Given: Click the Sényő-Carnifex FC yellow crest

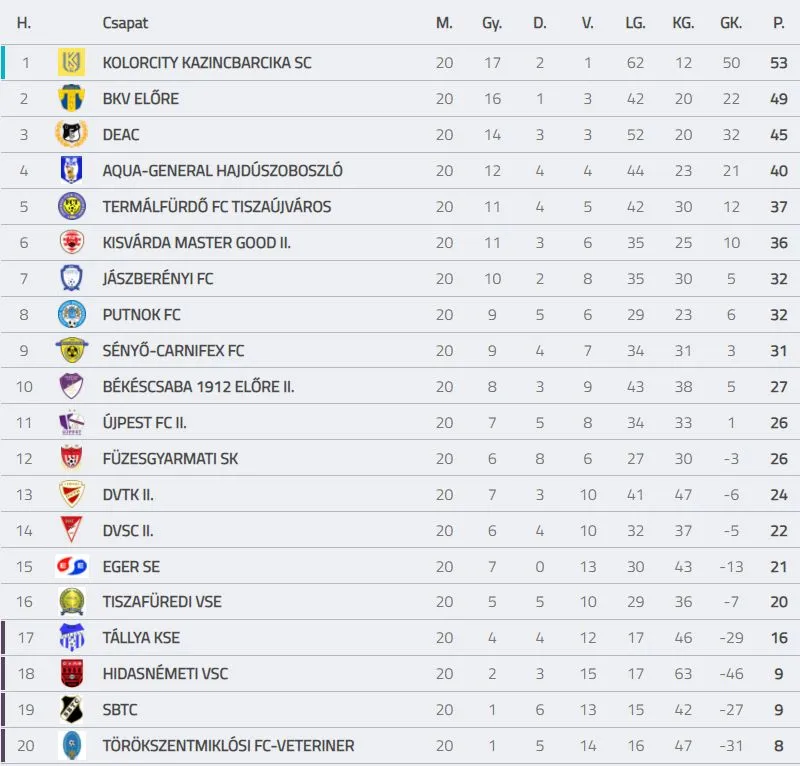Looking at the screenshot, I should click(71, 351).
